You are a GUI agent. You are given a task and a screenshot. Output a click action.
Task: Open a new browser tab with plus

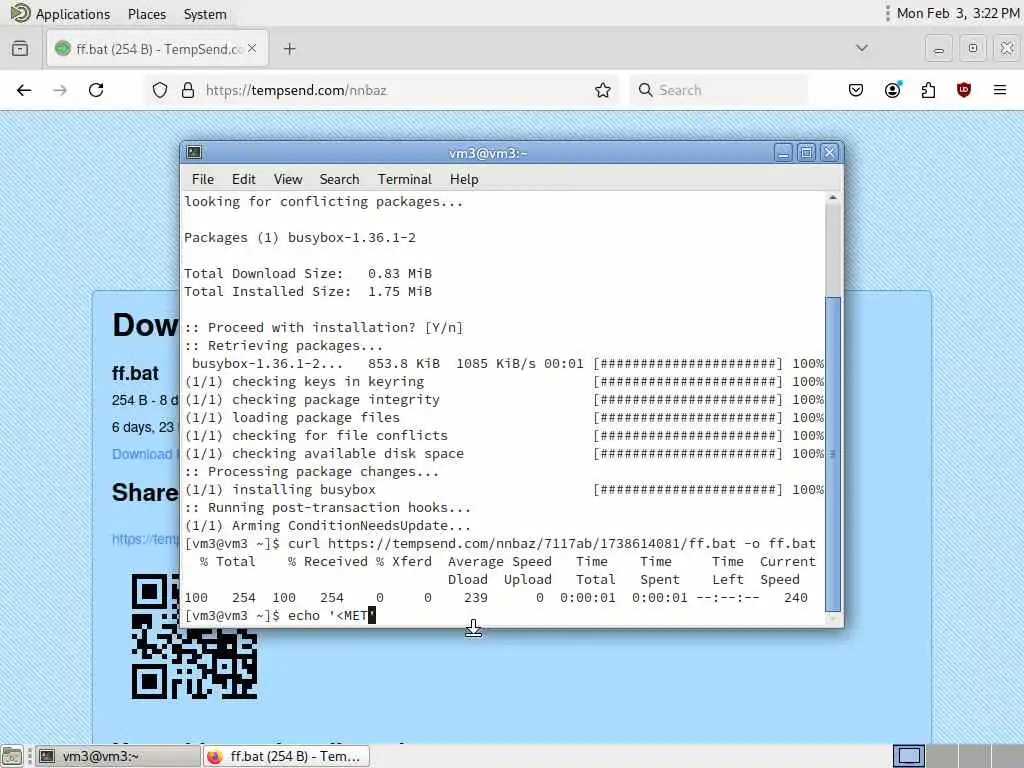tap(290, 49)
